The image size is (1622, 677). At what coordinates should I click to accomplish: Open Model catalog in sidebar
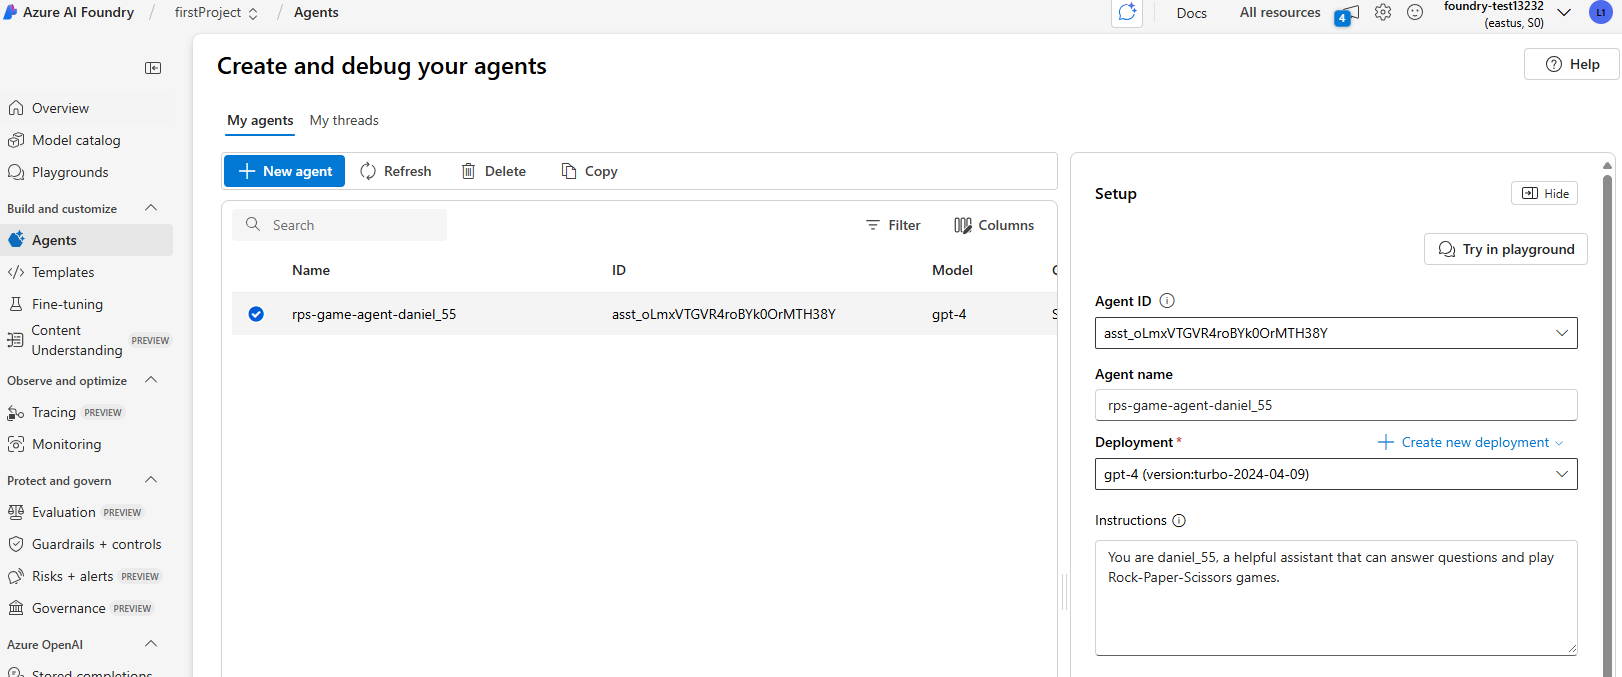[x=76, y=140]
